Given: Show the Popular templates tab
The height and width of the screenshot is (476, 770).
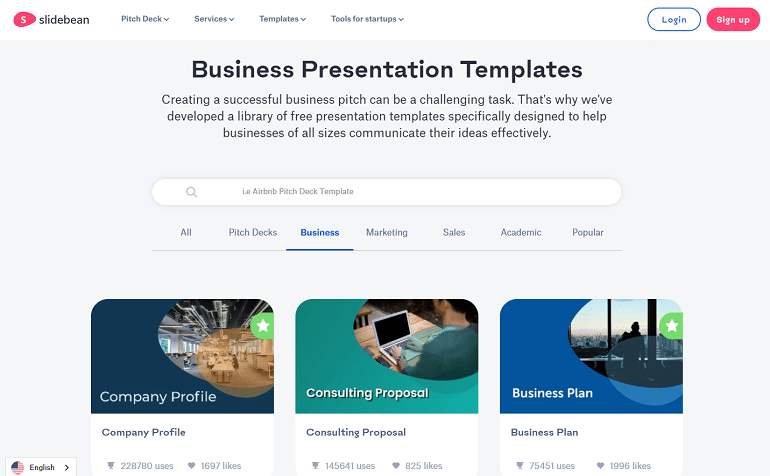Looking at the screenshot, I should (587, 232).
